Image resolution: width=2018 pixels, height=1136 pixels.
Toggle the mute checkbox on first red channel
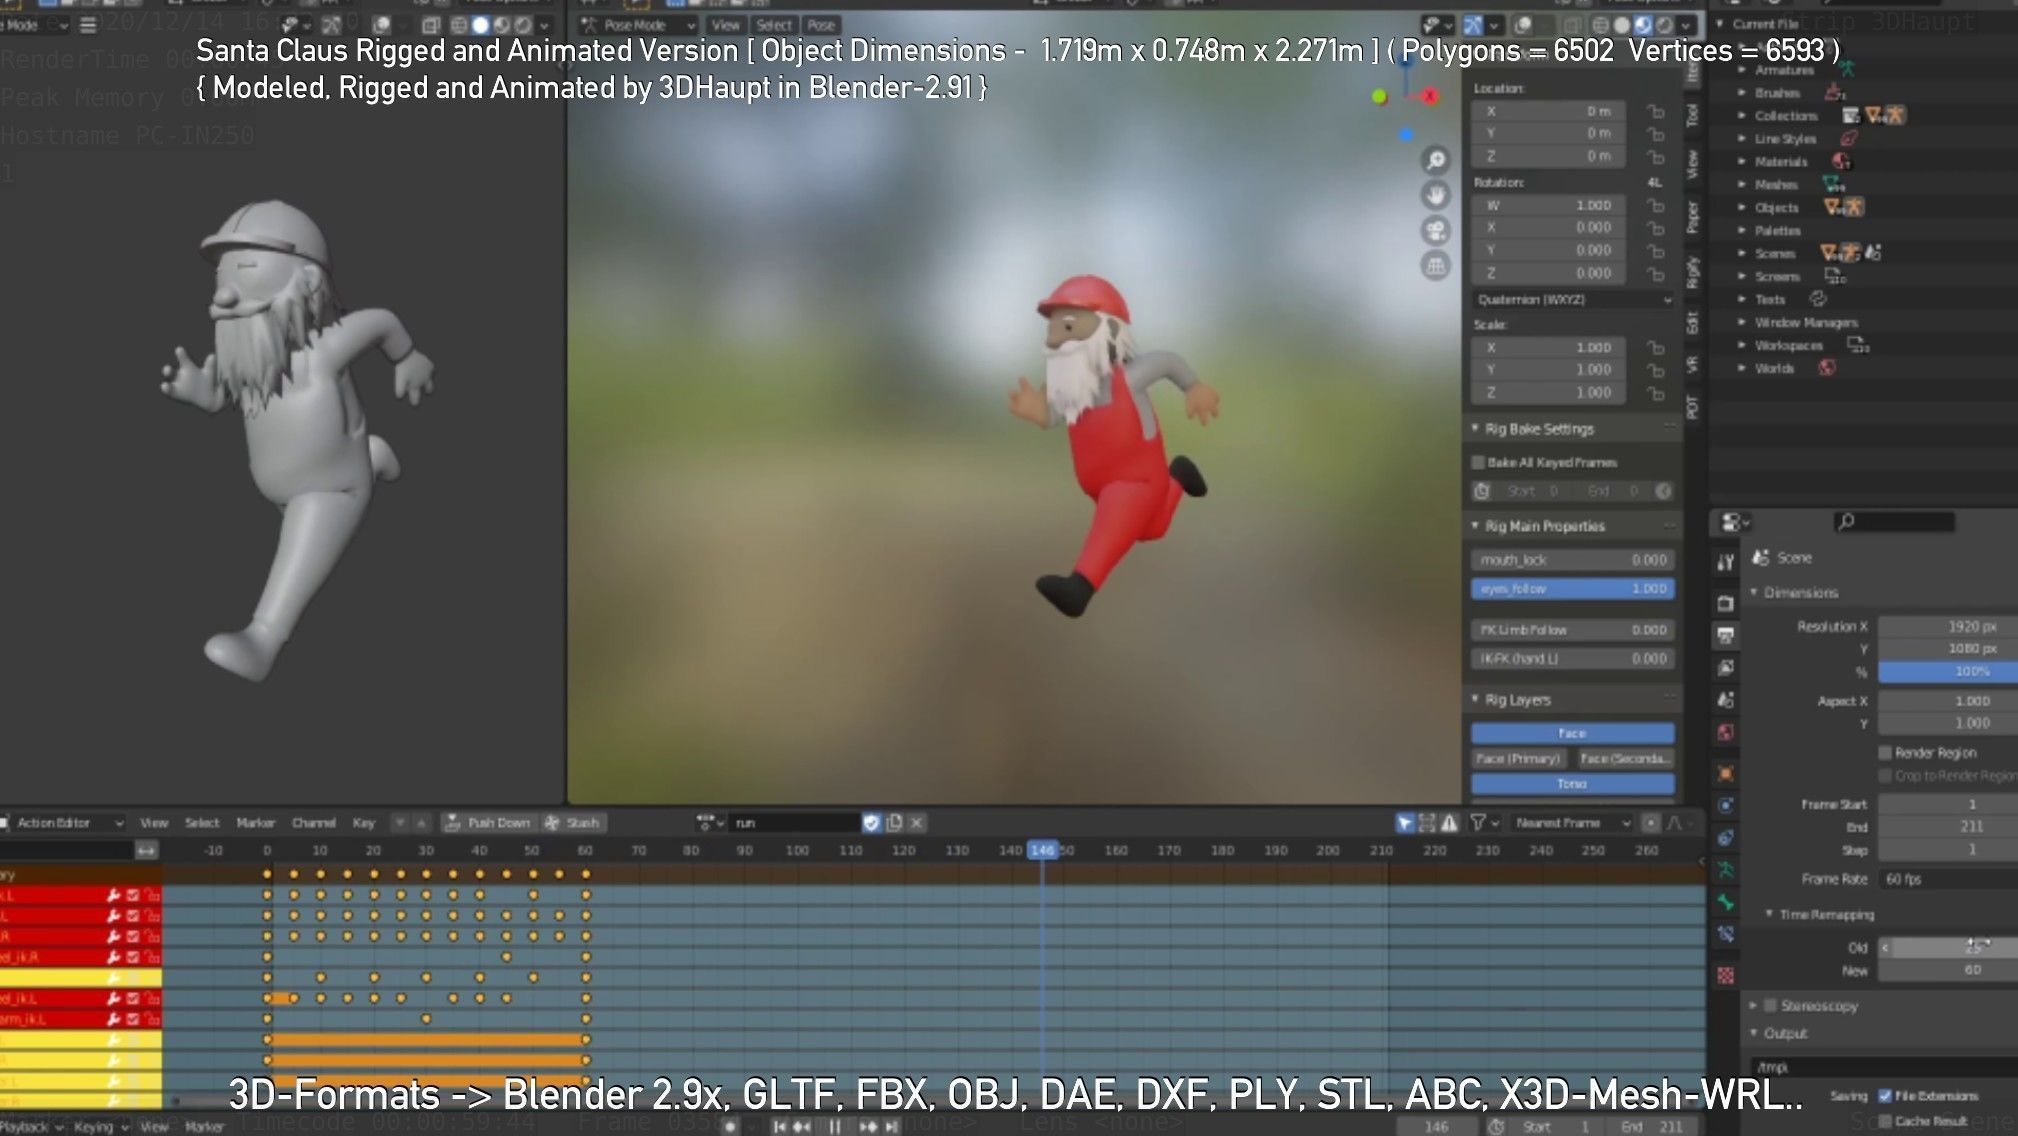coord(133,895)
